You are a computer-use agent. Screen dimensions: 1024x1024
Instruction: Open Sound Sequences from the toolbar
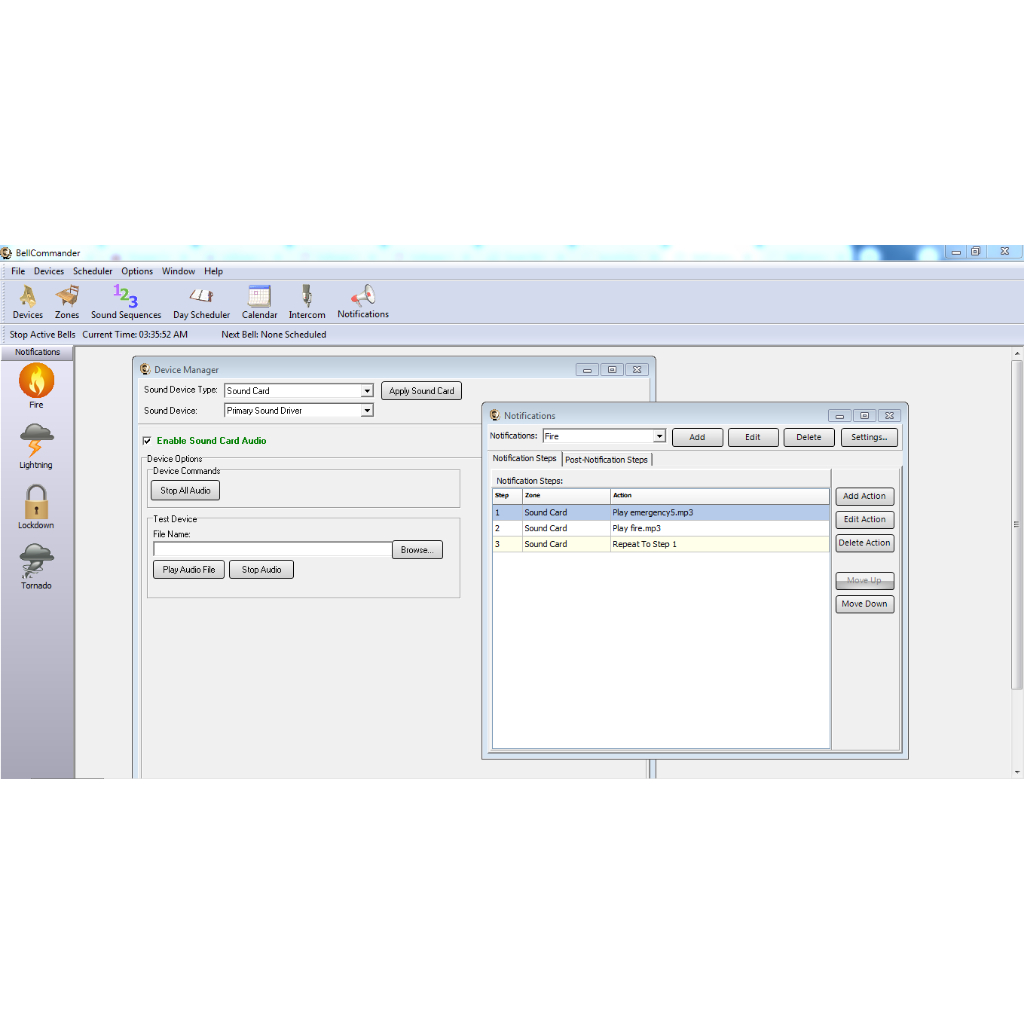tap(125, 300)
